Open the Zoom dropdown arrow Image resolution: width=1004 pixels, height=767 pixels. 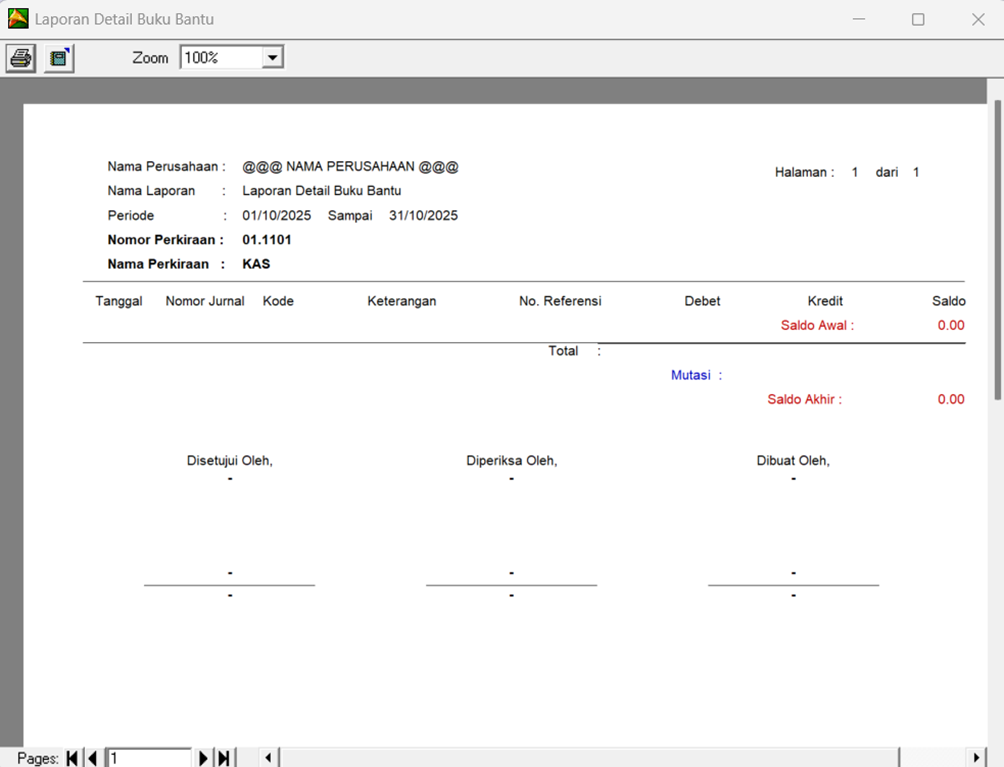pyautogui.click(x=272, y=58)
